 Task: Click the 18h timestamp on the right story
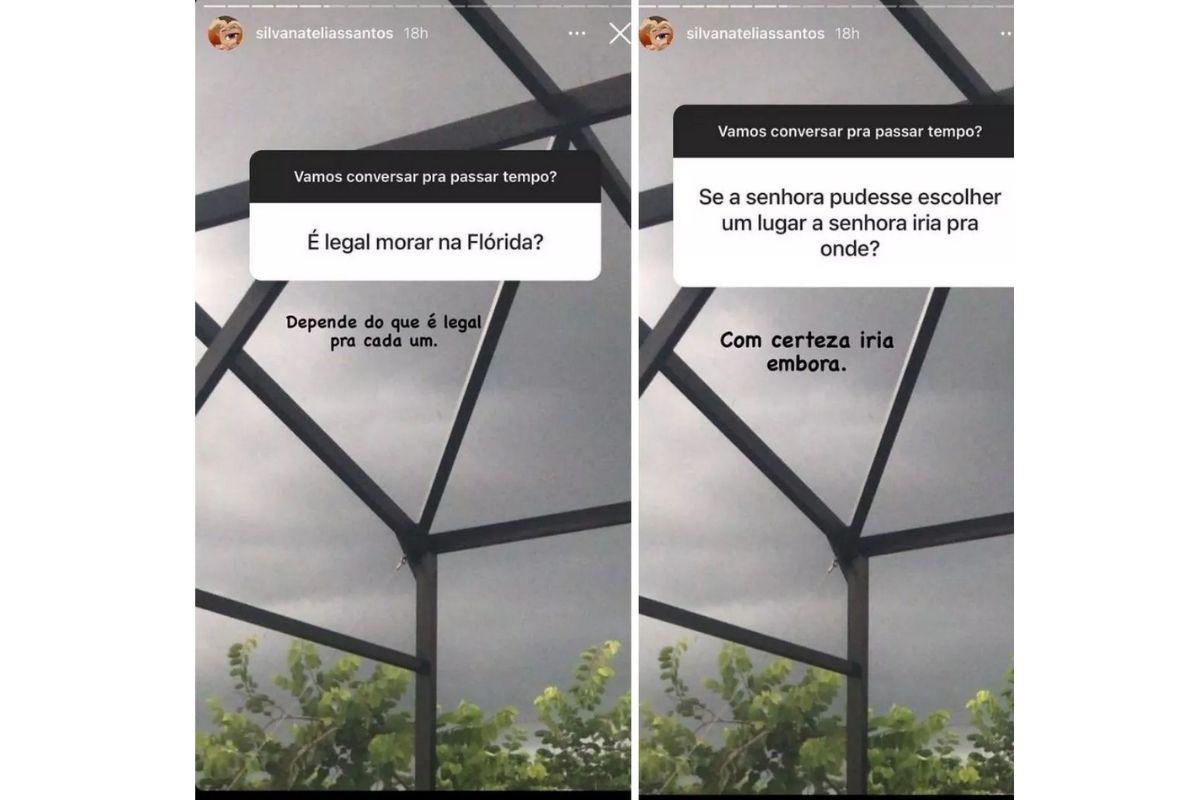pyautogui.click(x=848, y=33)
